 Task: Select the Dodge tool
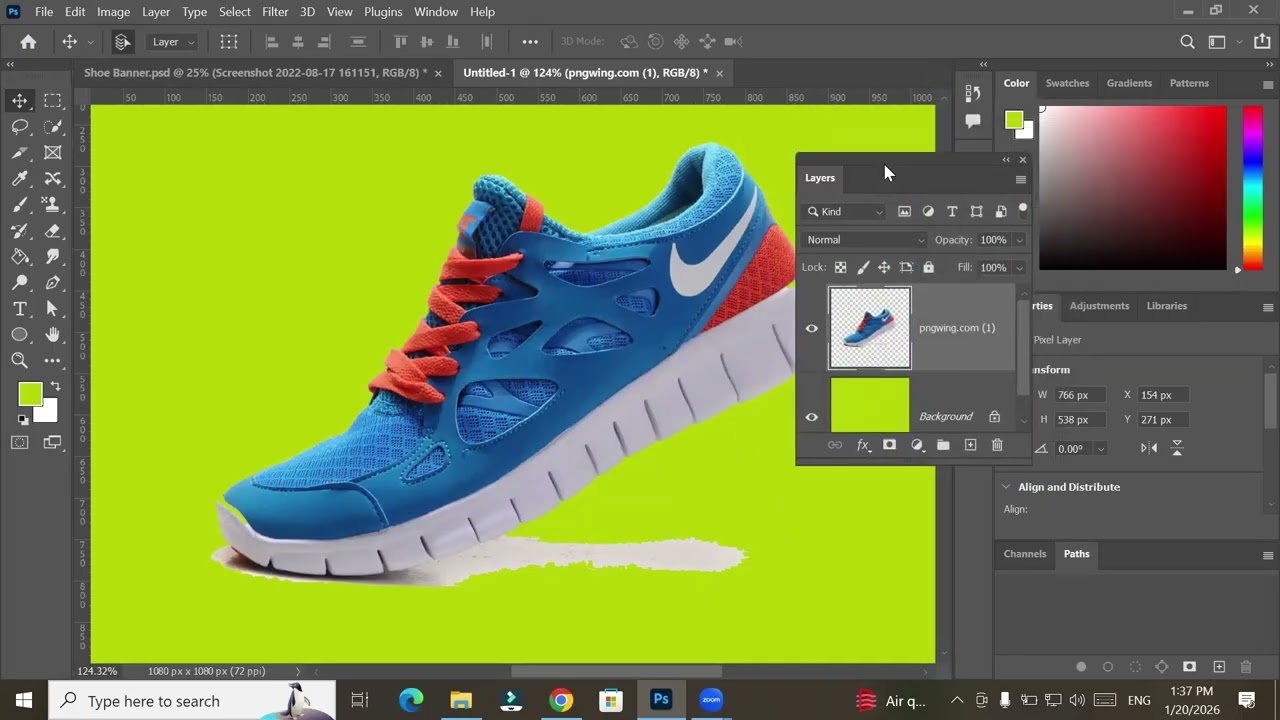point(20,282)
